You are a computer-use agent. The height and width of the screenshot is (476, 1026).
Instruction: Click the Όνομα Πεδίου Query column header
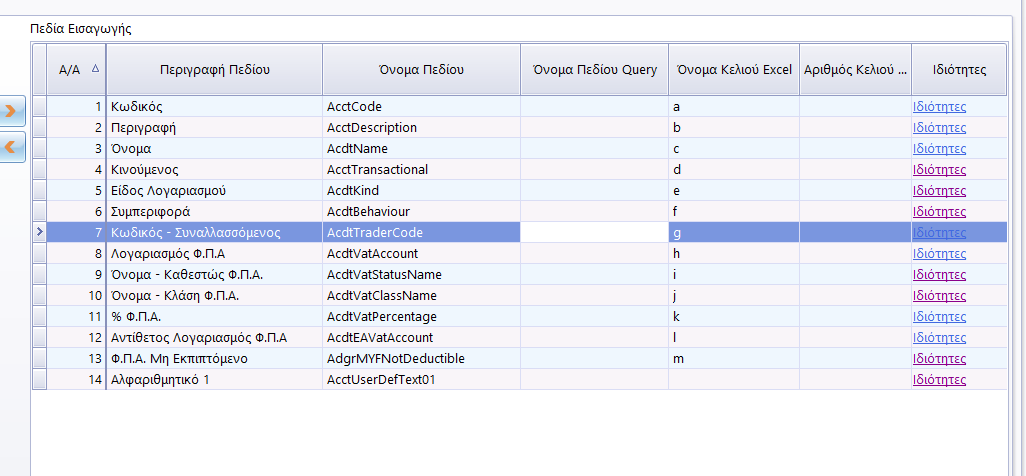tap(594, 70)
